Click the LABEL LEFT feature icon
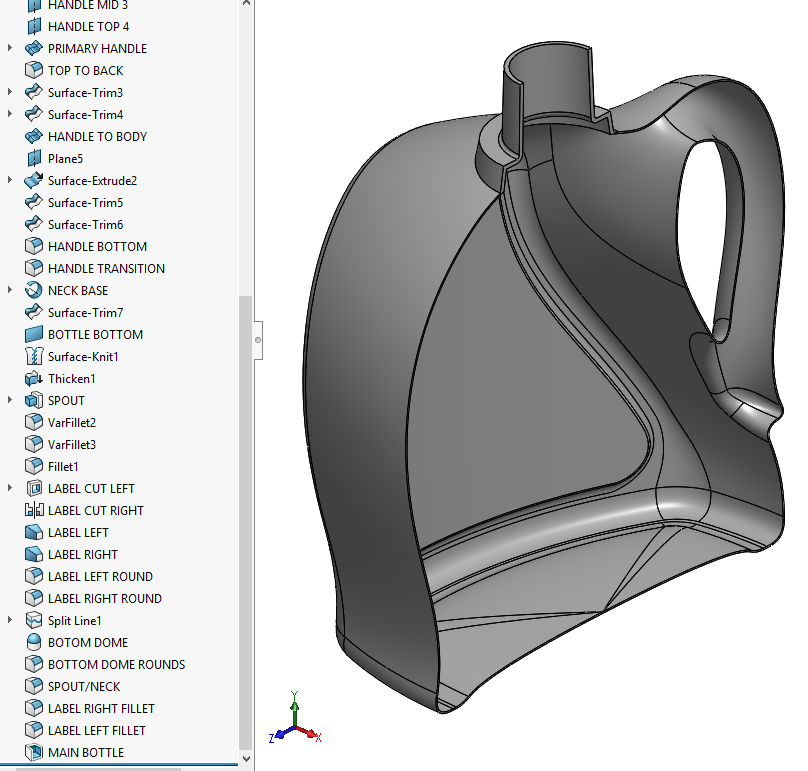Viewport: 808px width, 771px height. click(33, 532)
